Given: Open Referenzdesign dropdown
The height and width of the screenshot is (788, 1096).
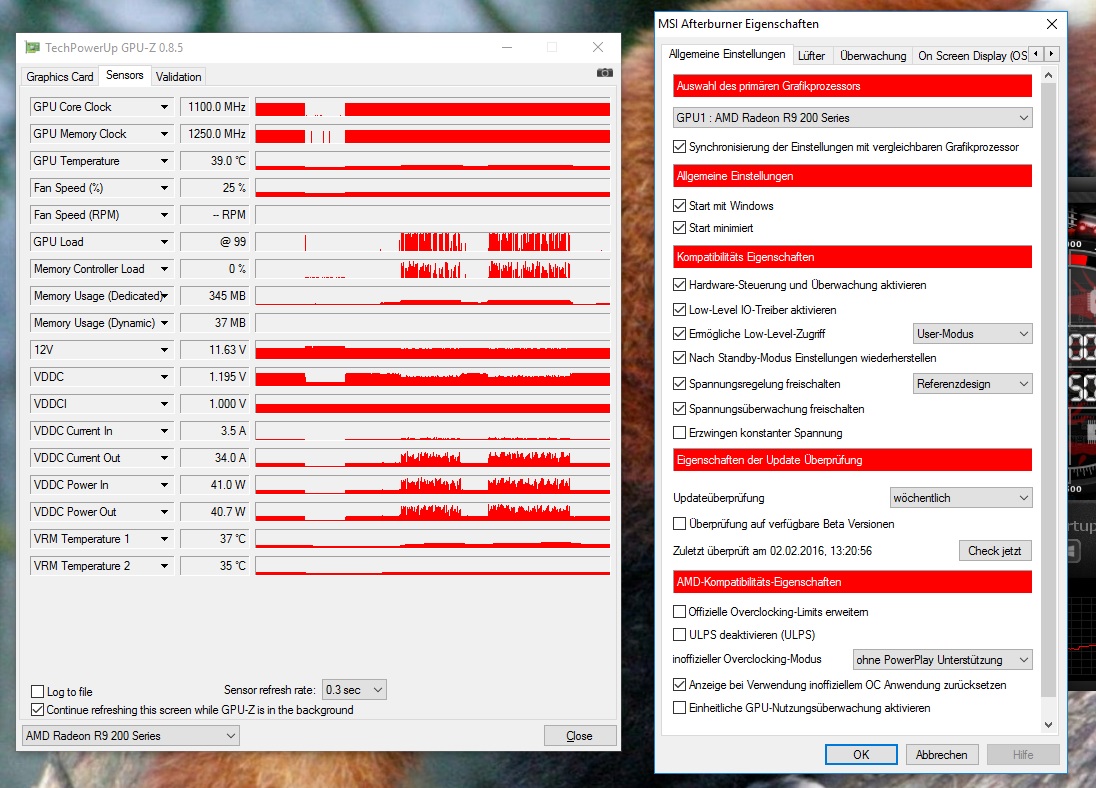Looking at the screenshot, I should pyautogui.click(x=972, y=384).
